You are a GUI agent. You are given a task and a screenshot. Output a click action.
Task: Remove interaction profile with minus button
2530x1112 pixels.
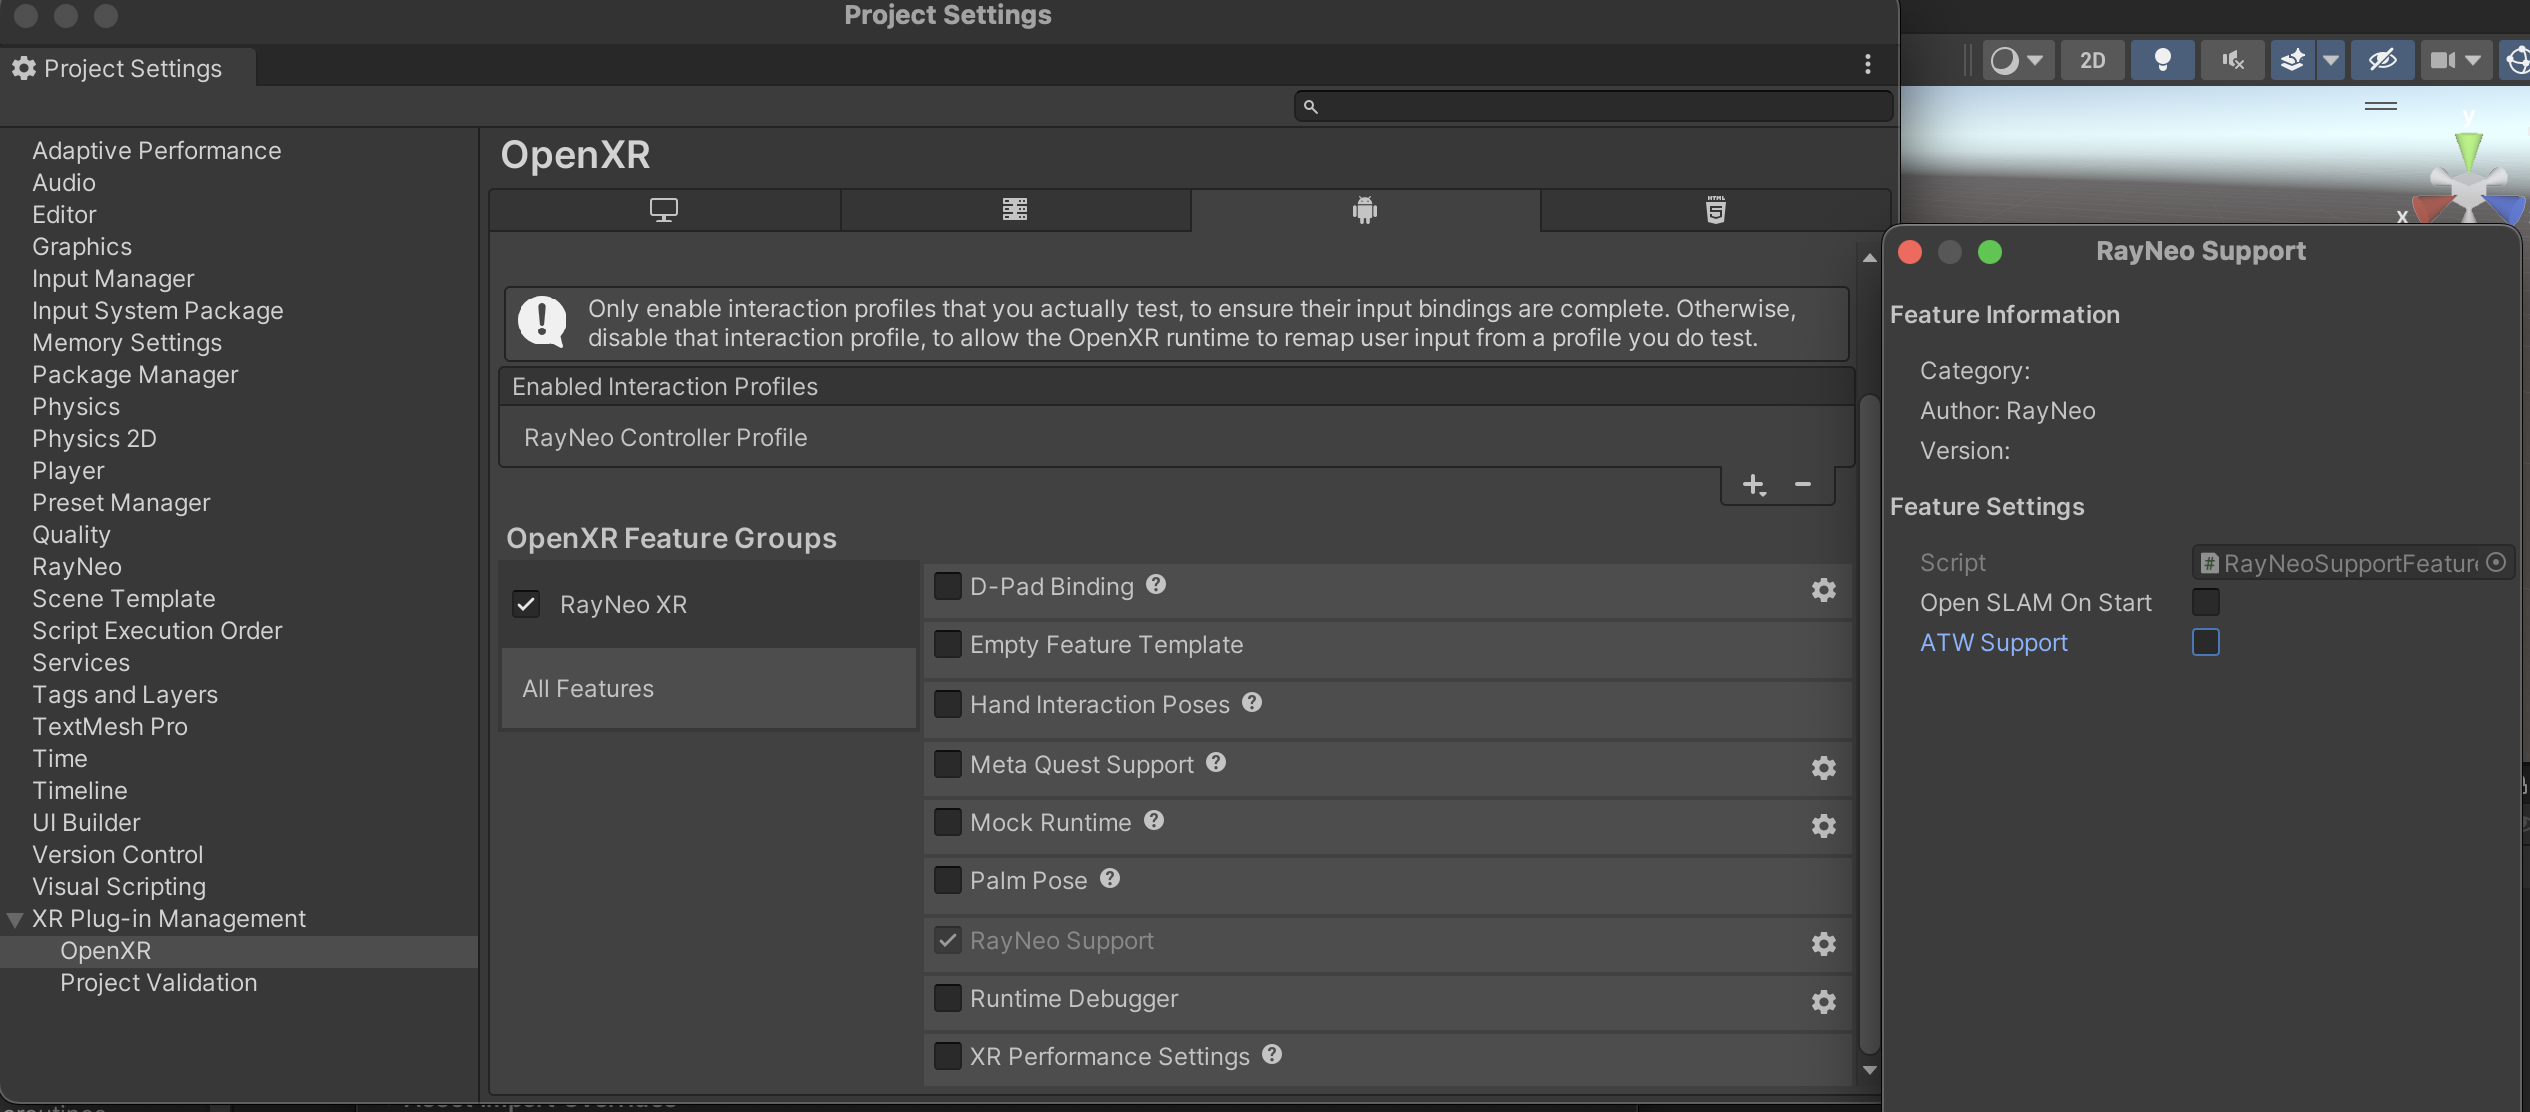click(x=1803, y=485)
